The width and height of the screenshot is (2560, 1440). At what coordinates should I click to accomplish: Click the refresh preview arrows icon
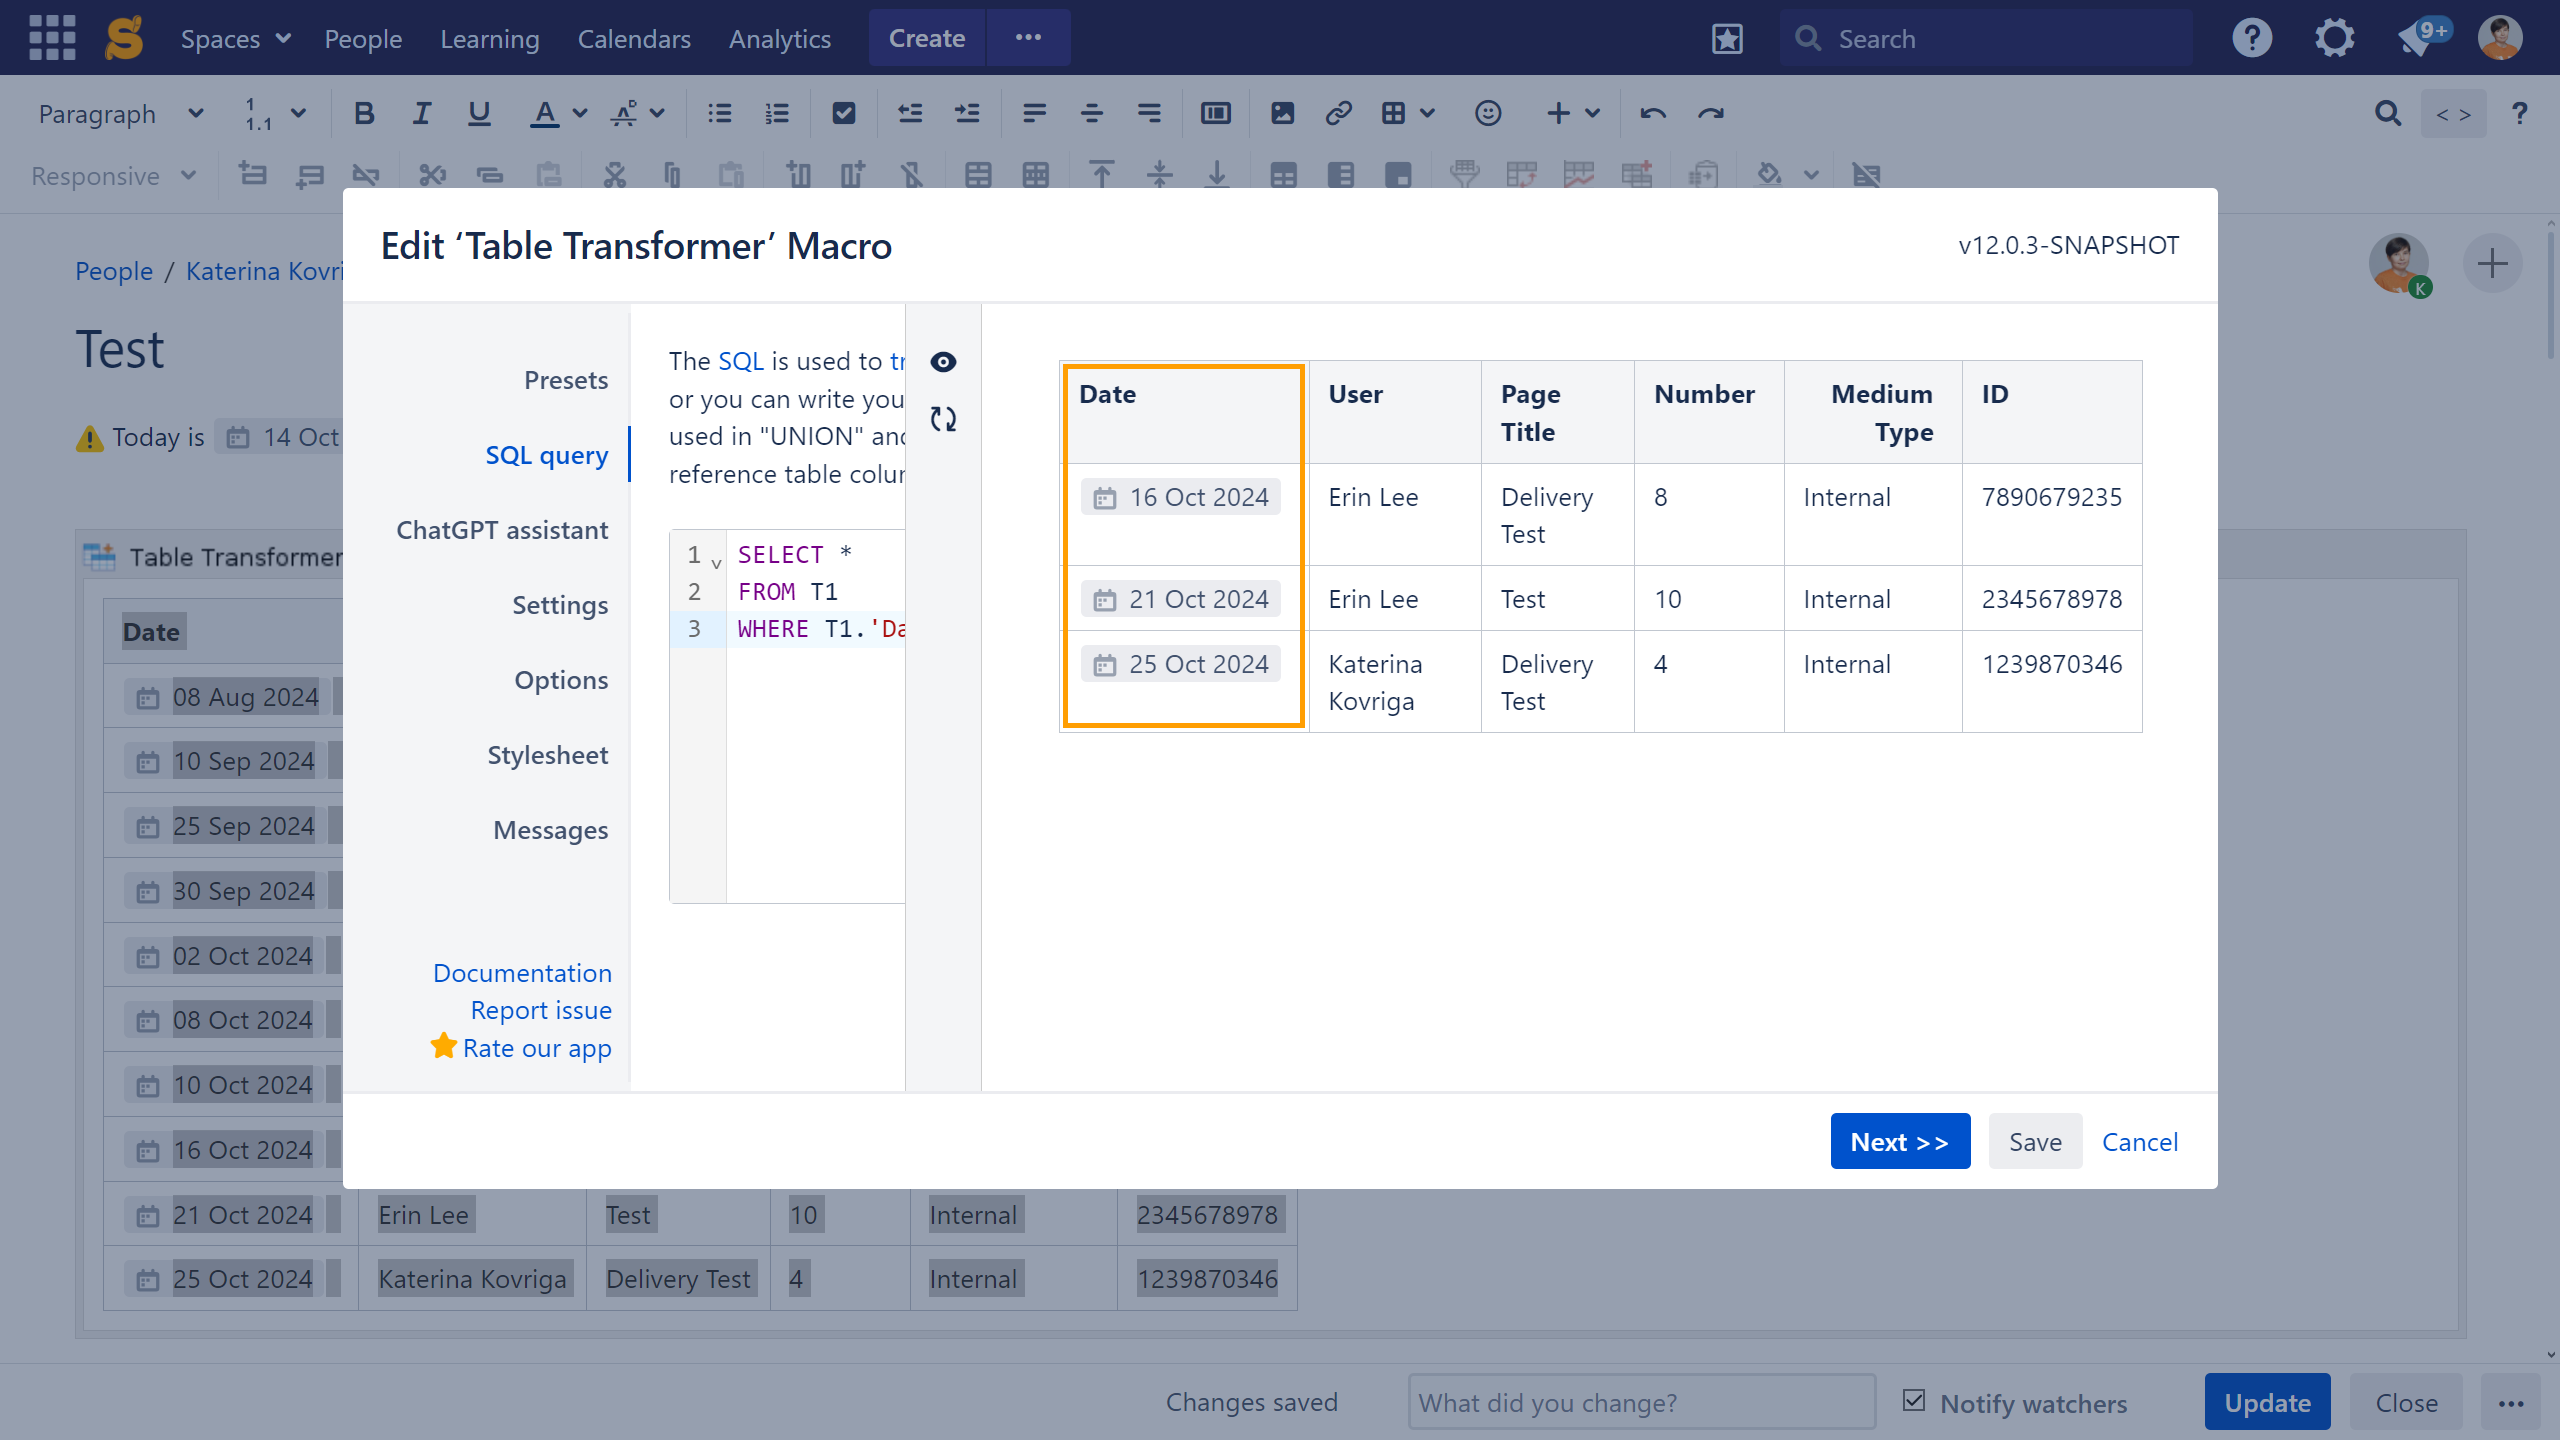coord(943,419)
